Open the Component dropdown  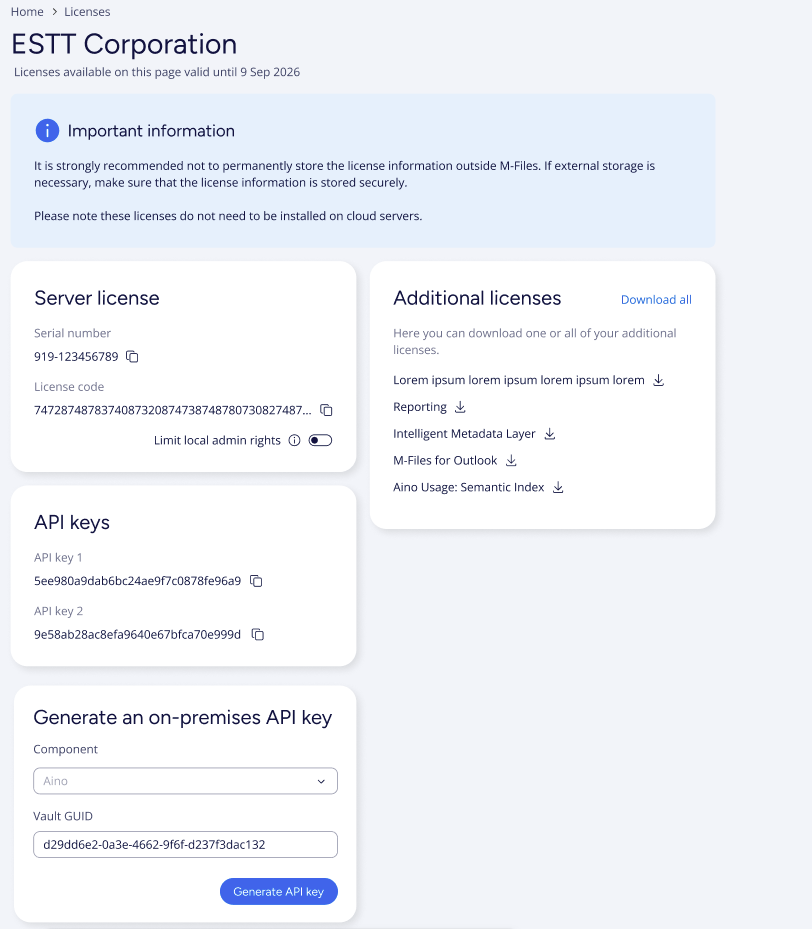(x=185, y=781)
